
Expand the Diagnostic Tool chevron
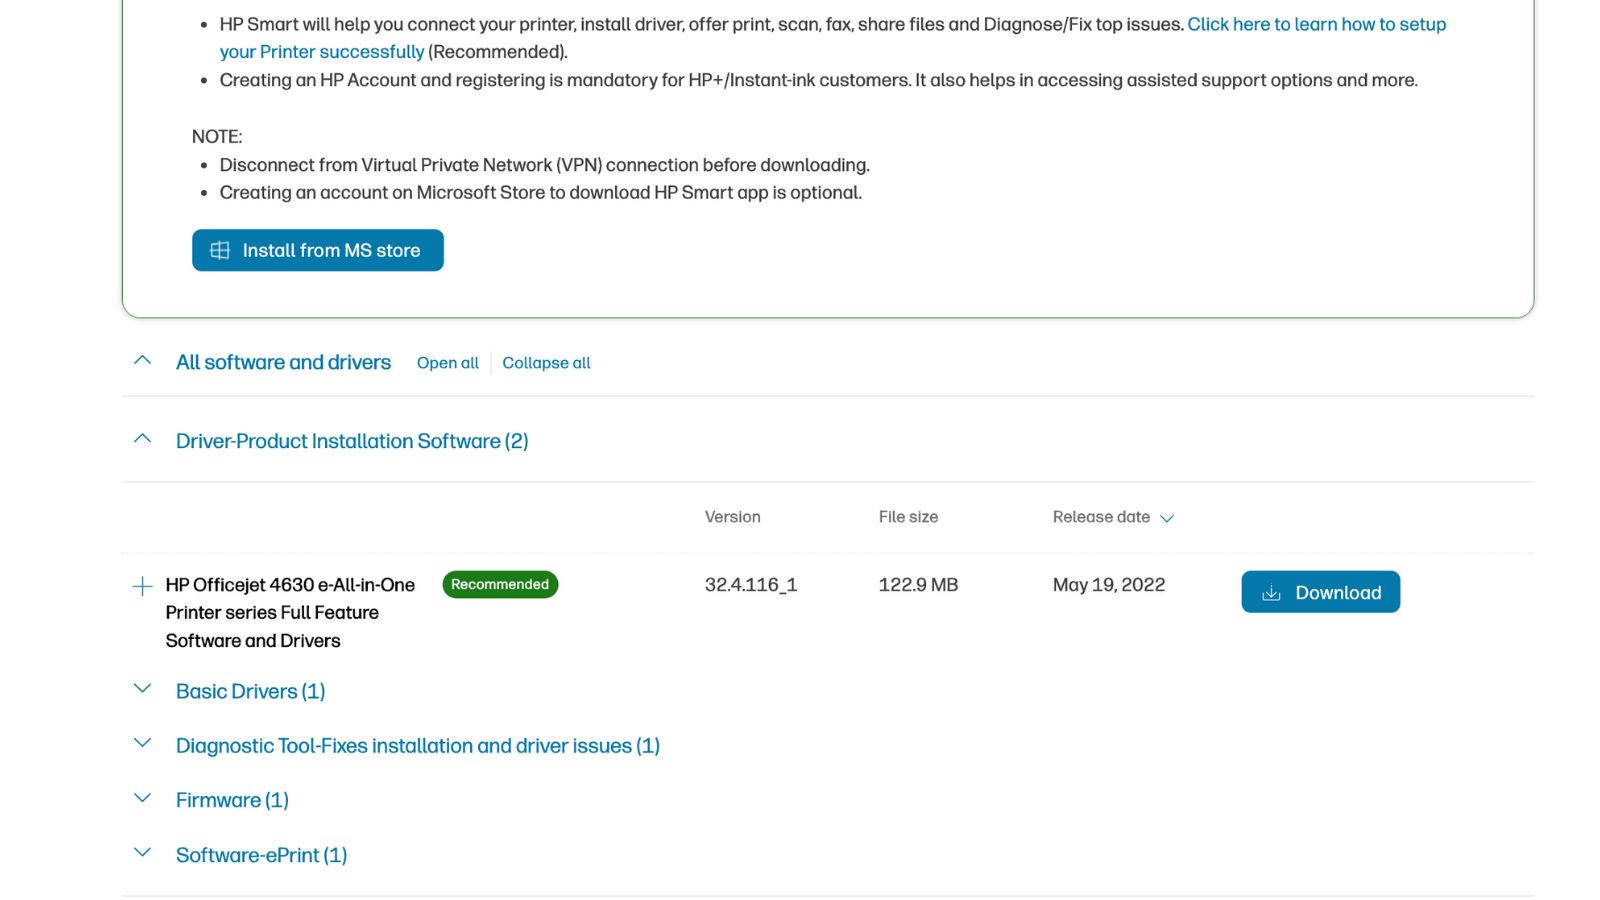pos(142,743)
